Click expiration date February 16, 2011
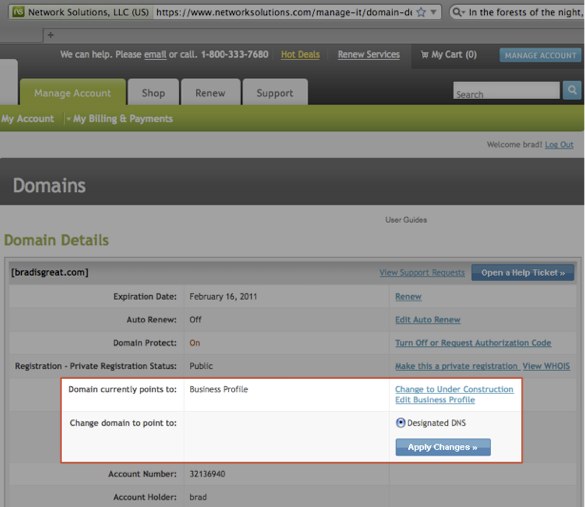 pyautogui.click(x=223, y=297)
